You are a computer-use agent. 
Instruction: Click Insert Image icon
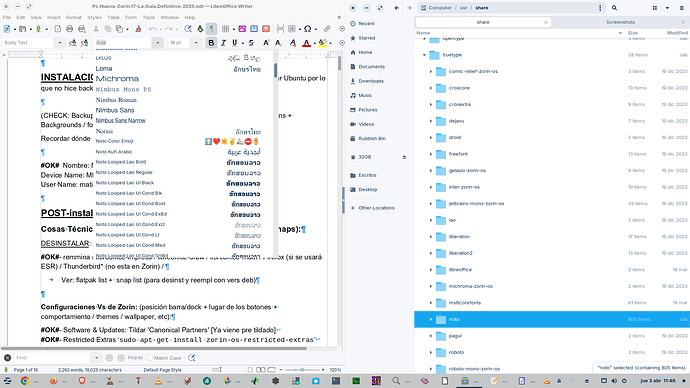point(242,29)
